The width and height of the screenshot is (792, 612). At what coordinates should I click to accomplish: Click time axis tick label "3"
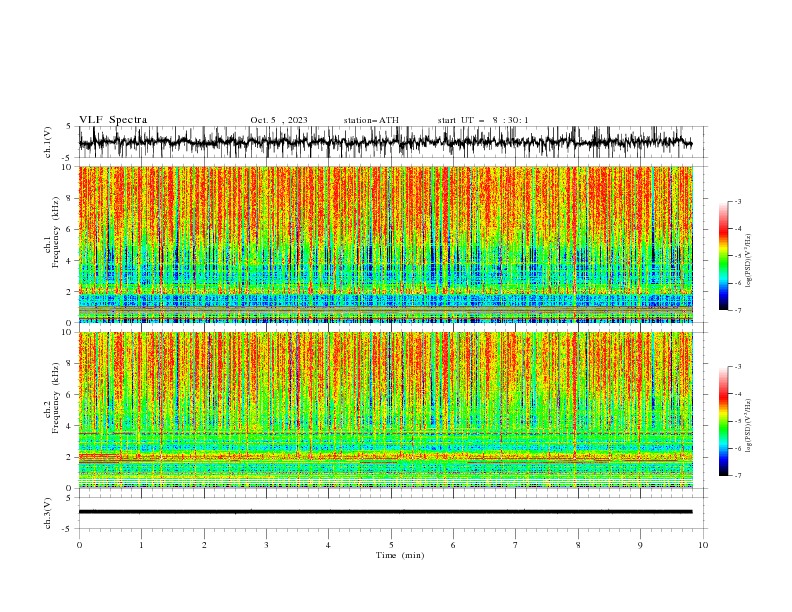point(266,545)
